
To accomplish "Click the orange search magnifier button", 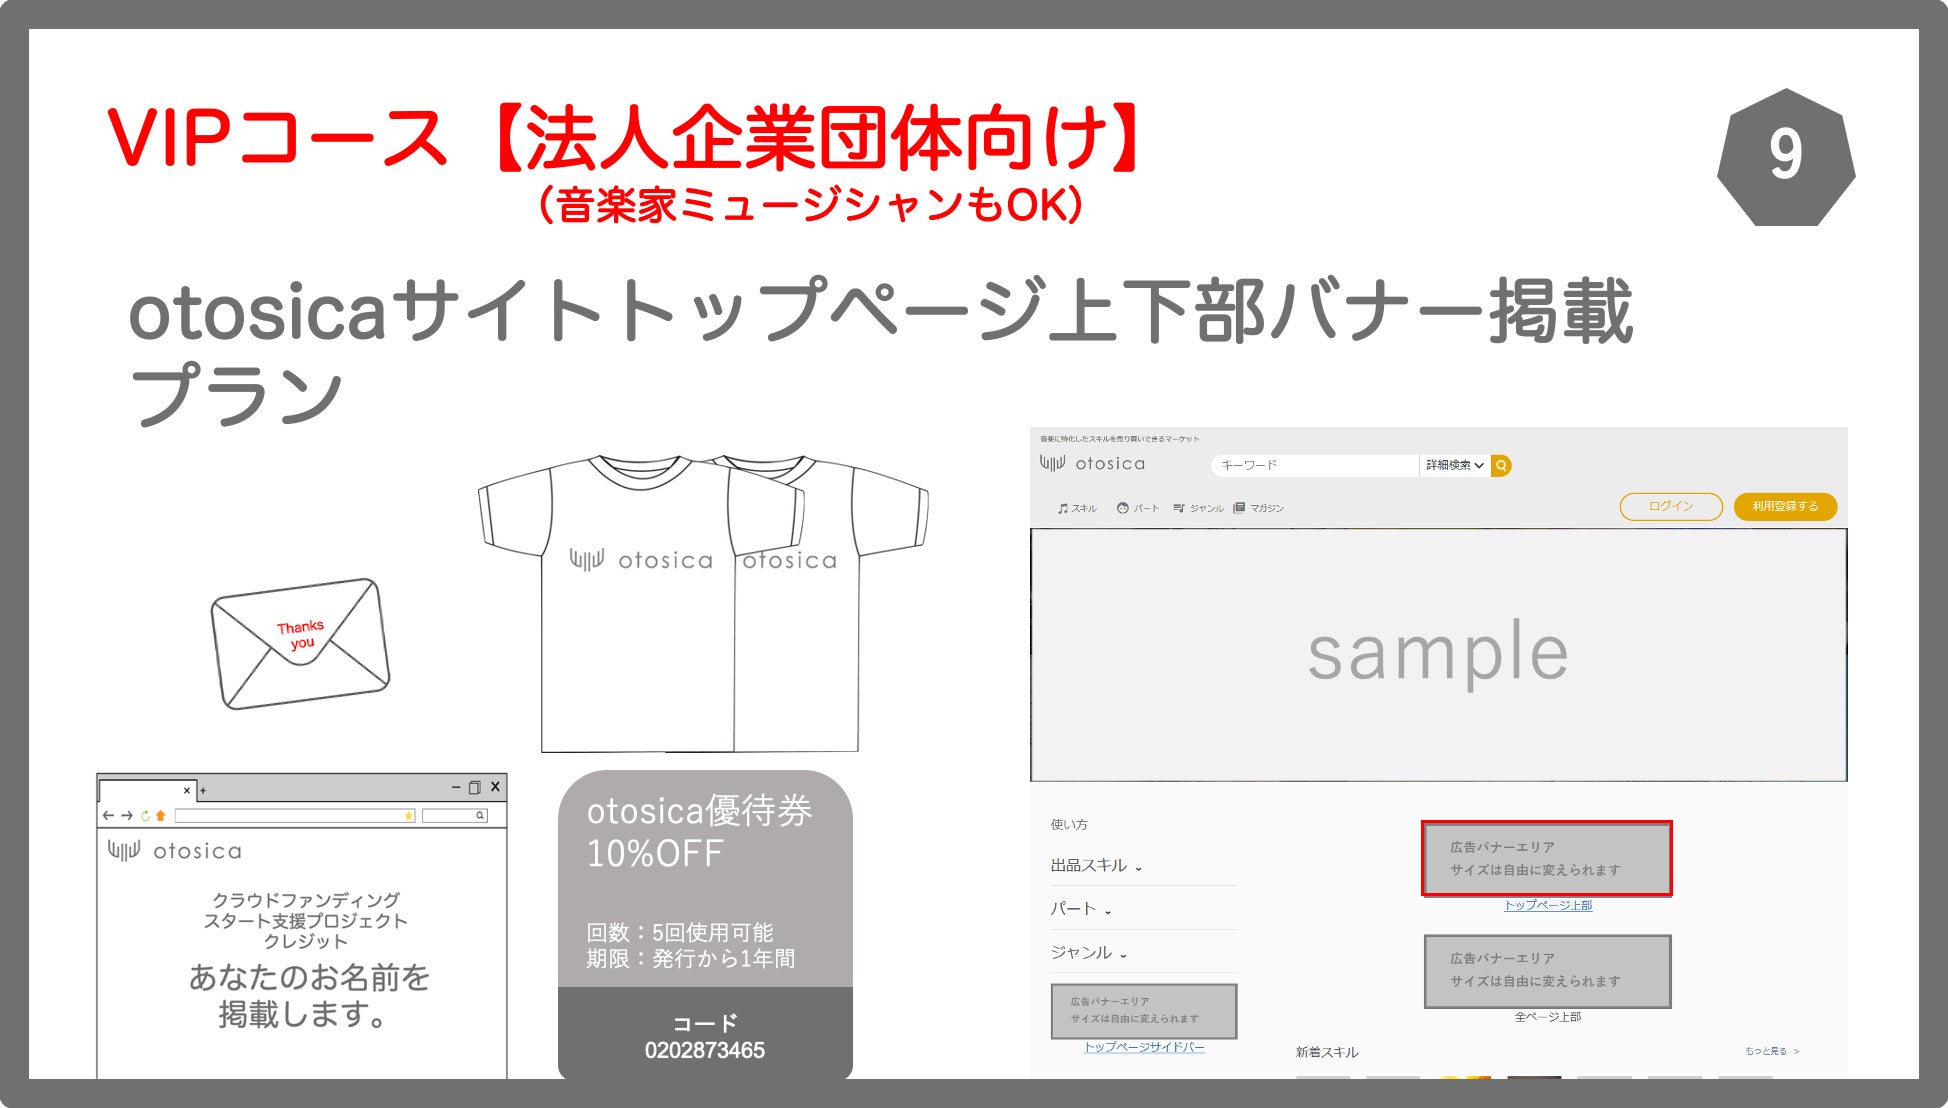I will tap(1500, 465).
